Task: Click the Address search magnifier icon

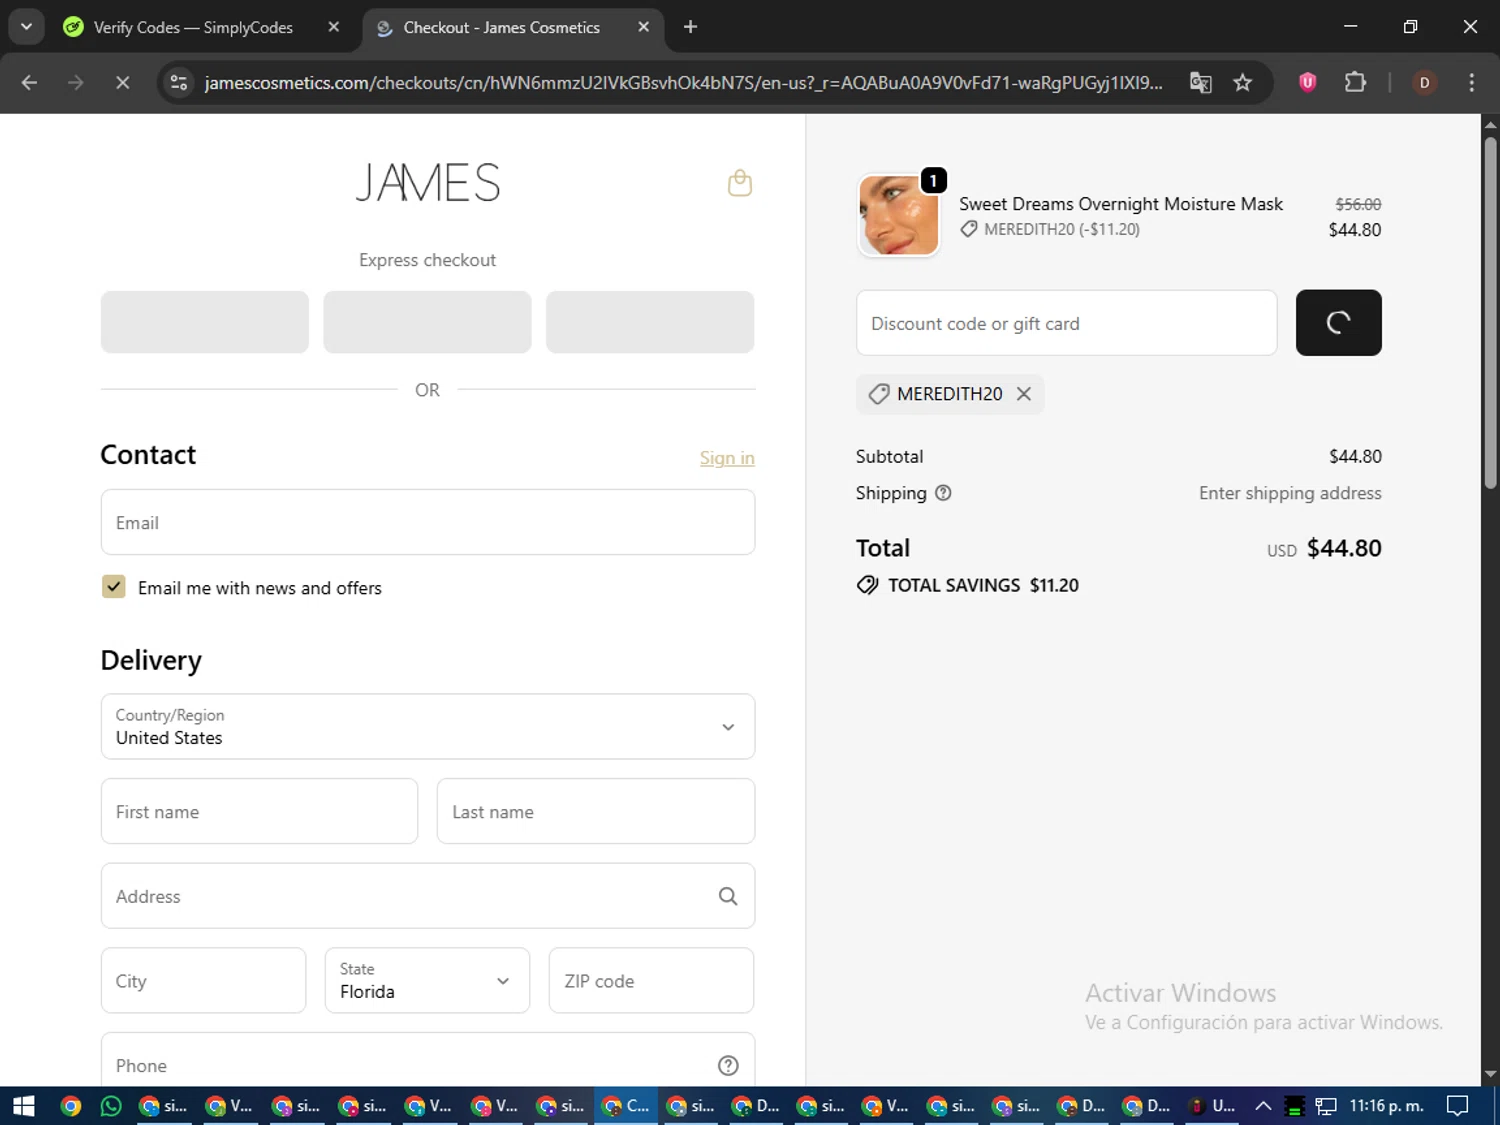Action: 728,896
